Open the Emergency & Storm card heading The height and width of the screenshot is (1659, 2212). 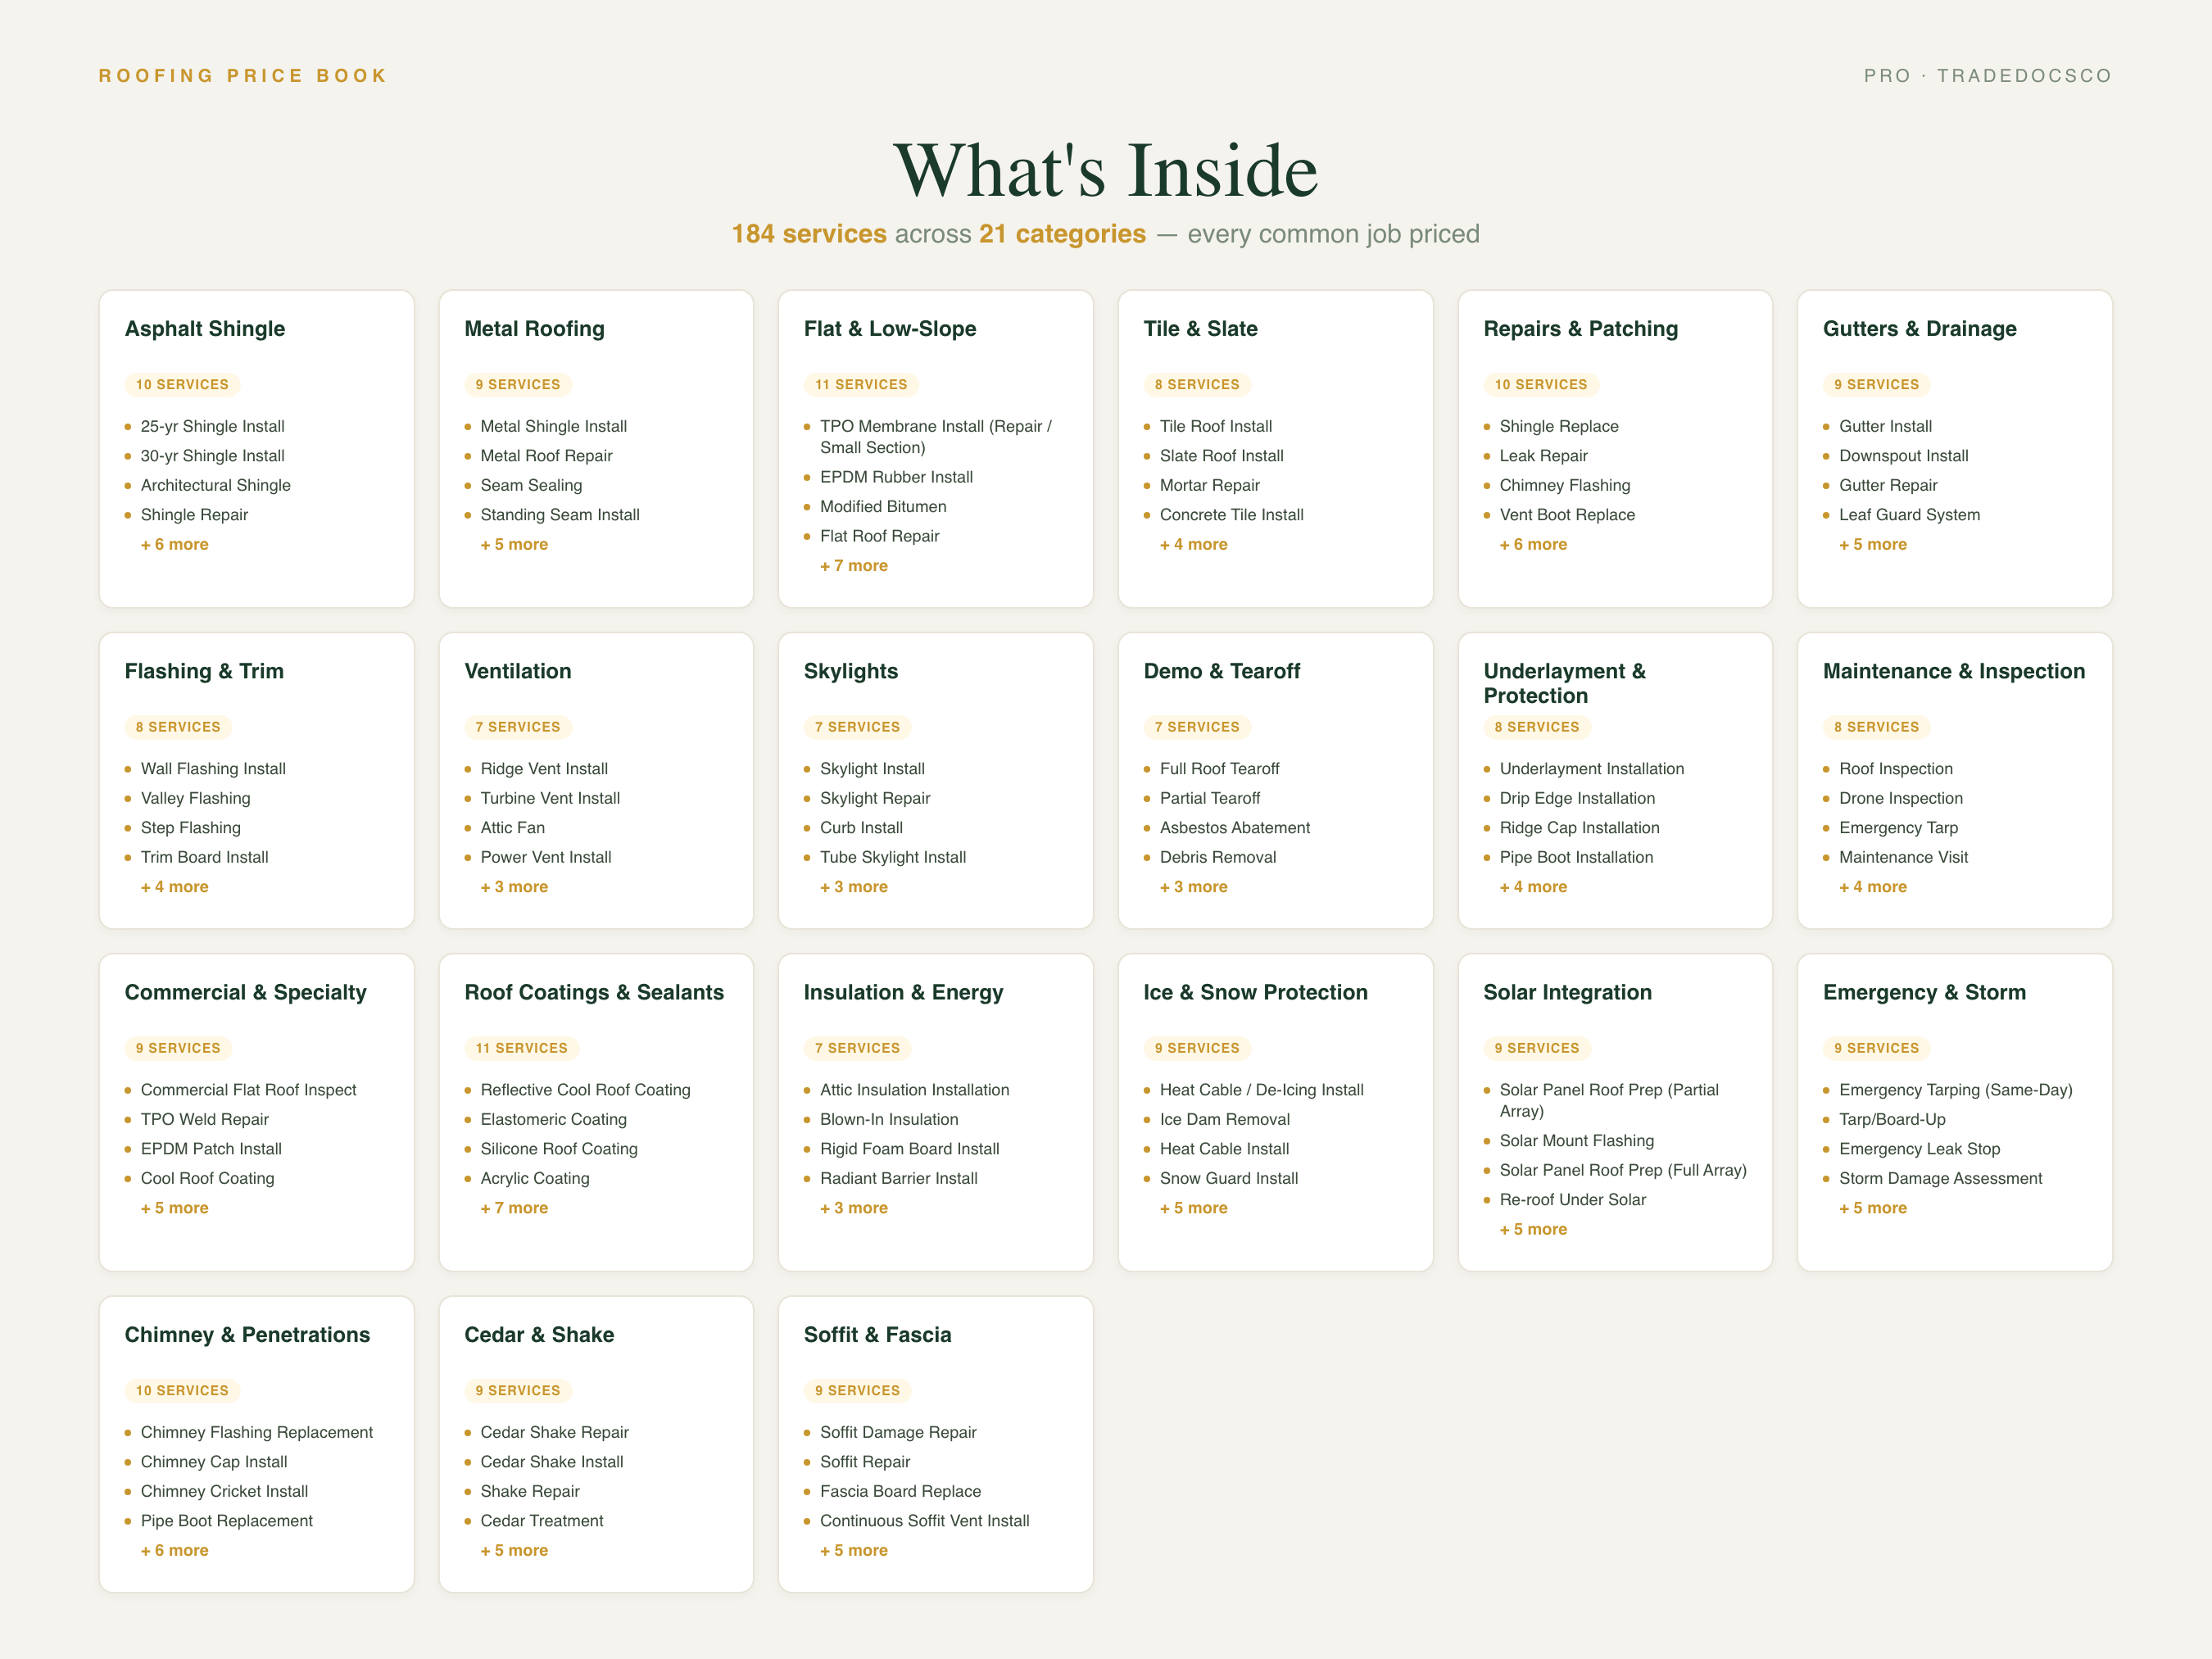pyautogui.click(x=1924, y=992)
